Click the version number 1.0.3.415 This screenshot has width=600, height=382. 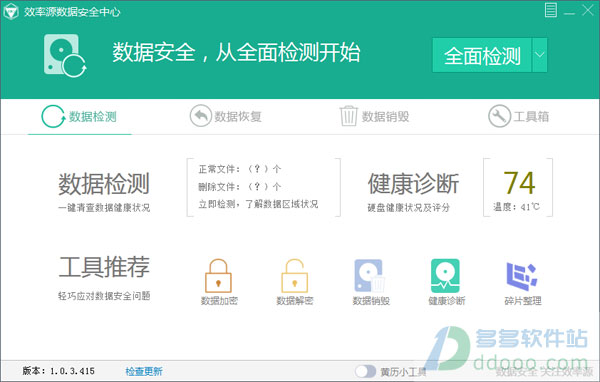[x=72, y=371]
